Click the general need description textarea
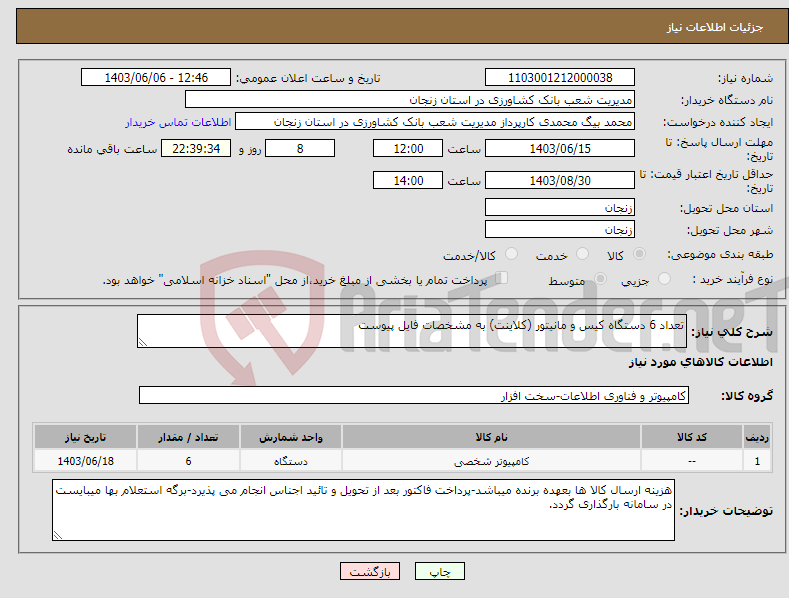This screenshot has height=598, width=789. point(412,331)
